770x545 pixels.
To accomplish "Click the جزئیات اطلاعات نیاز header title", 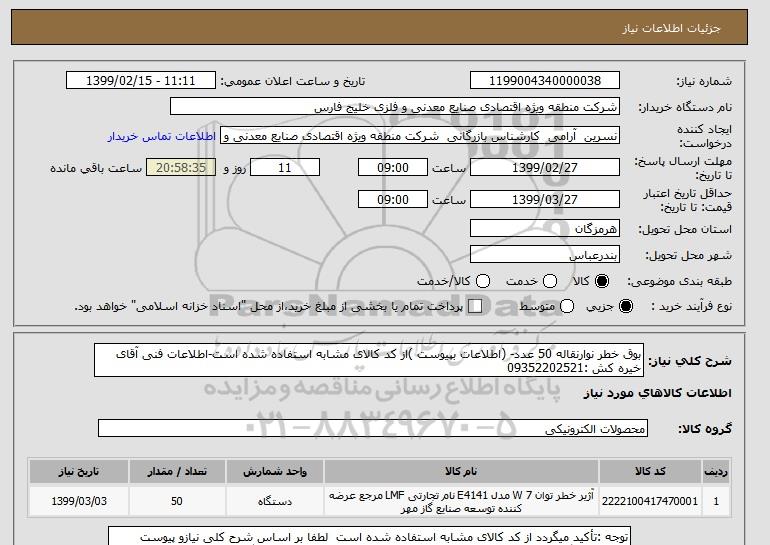I will [x=671, y=28].
